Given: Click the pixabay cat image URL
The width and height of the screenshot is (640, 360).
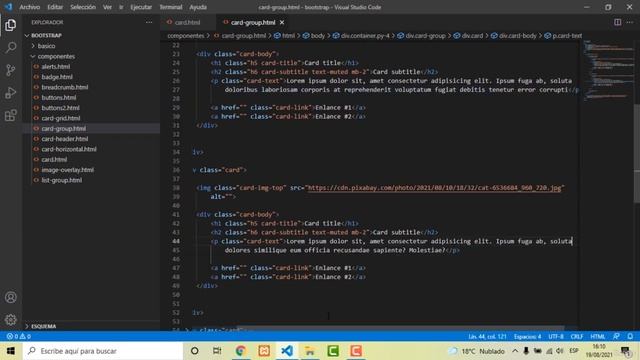Looking at the screenshot, I should [x=434, y=188].
